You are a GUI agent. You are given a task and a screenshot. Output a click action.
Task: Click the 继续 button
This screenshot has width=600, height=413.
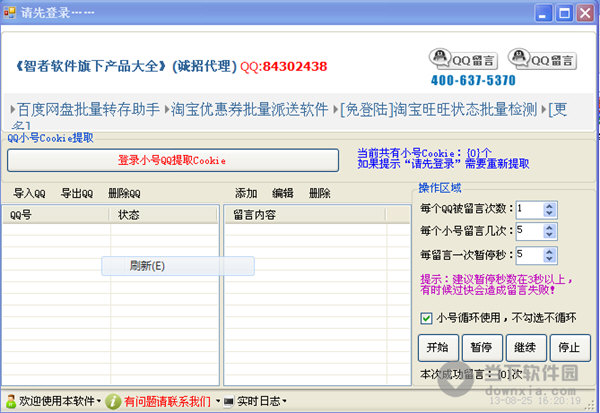tap(526, 348)
